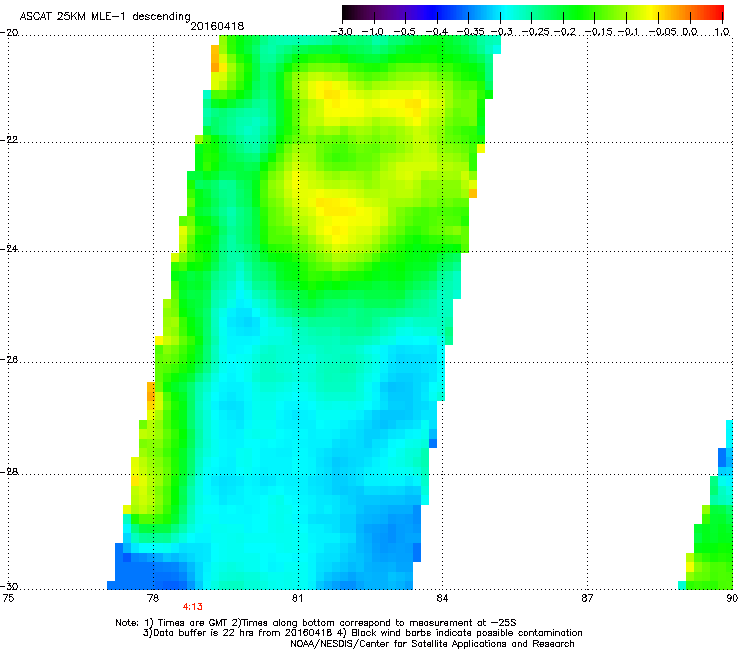Click the yellow section of the colorbar
Screen dimensions: 740x650
pyautogui.click(x=651, y=12)
